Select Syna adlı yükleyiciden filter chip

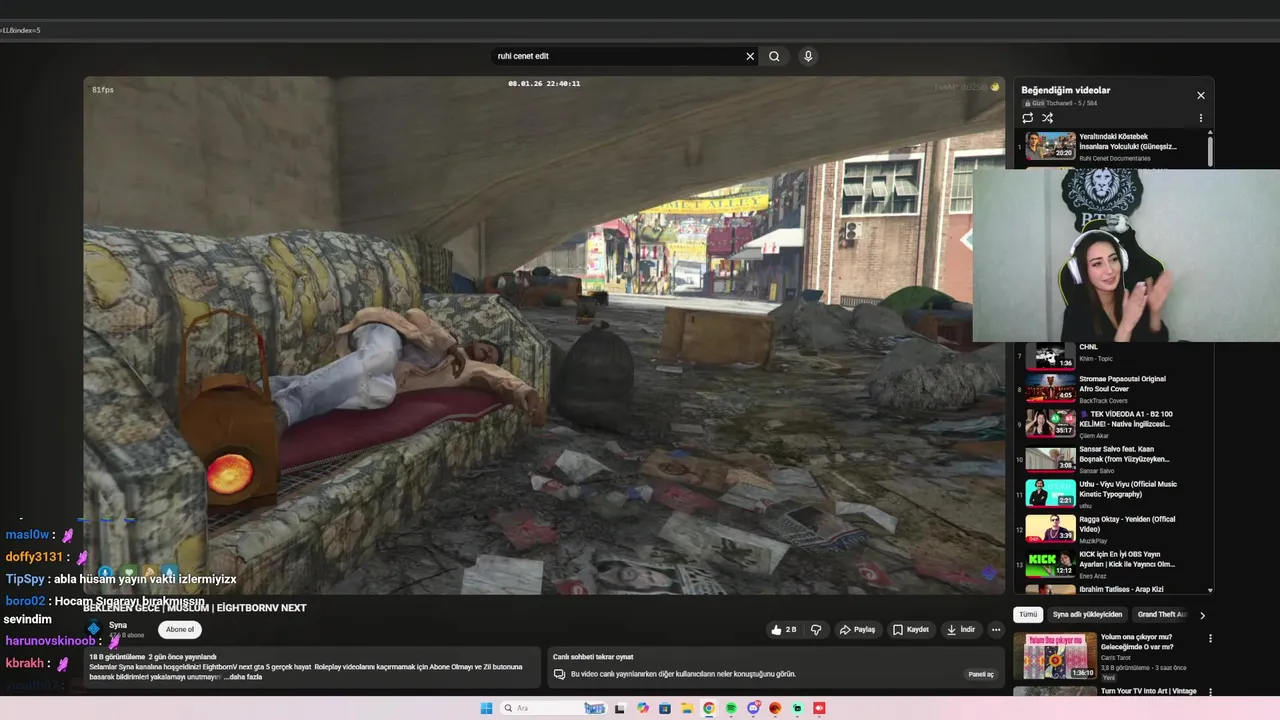point(1087,615)
